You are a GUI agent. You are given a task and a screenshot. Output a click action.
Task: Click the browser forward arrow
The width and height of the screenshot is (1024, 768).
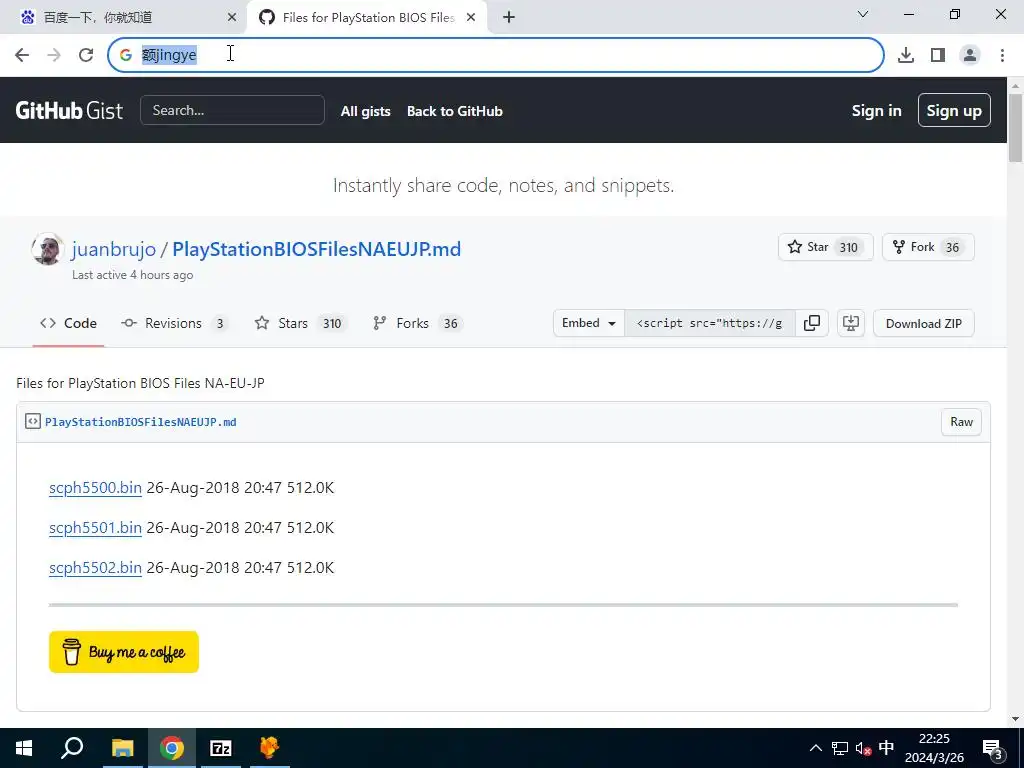54,55
